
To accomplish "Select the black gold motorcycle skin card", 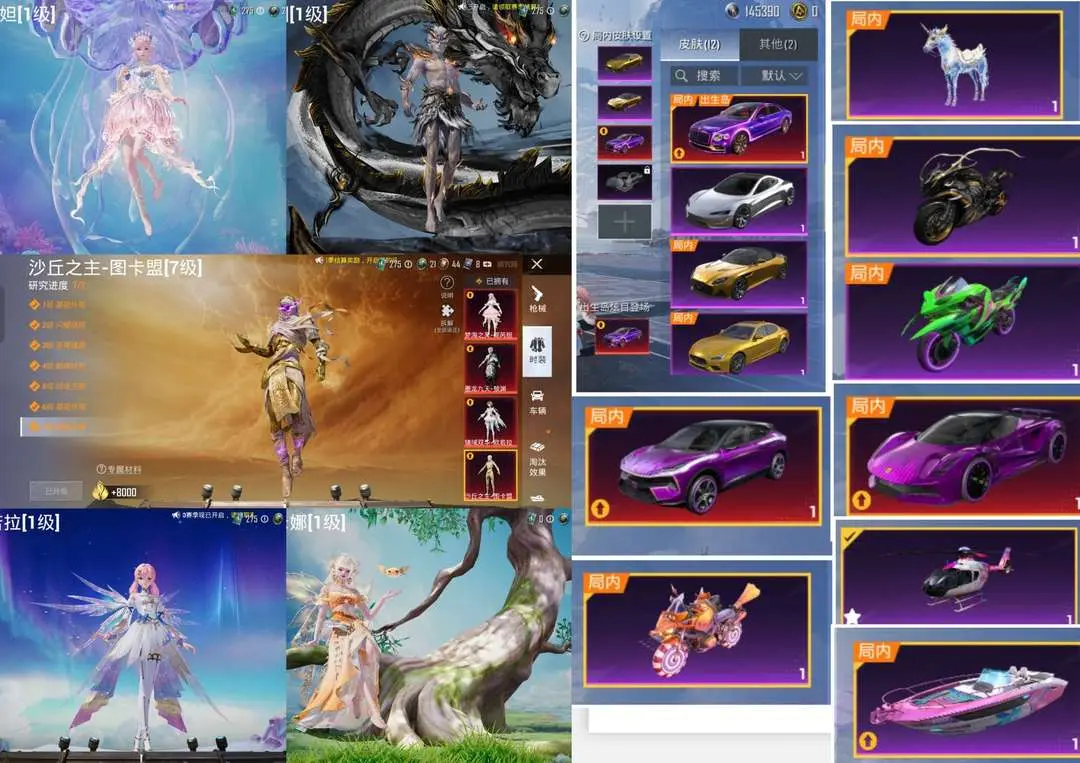I will click(x=963, y=196).
